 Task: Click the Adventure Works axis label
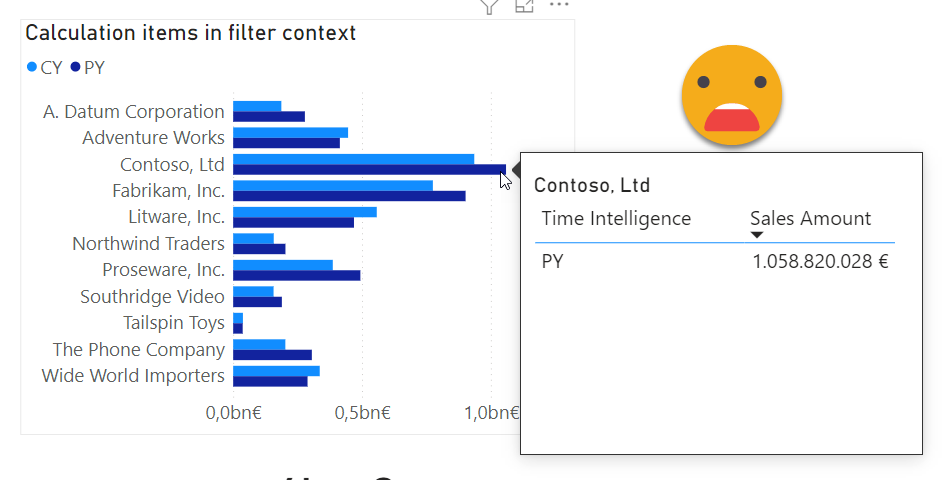click(x=153, y=137)
